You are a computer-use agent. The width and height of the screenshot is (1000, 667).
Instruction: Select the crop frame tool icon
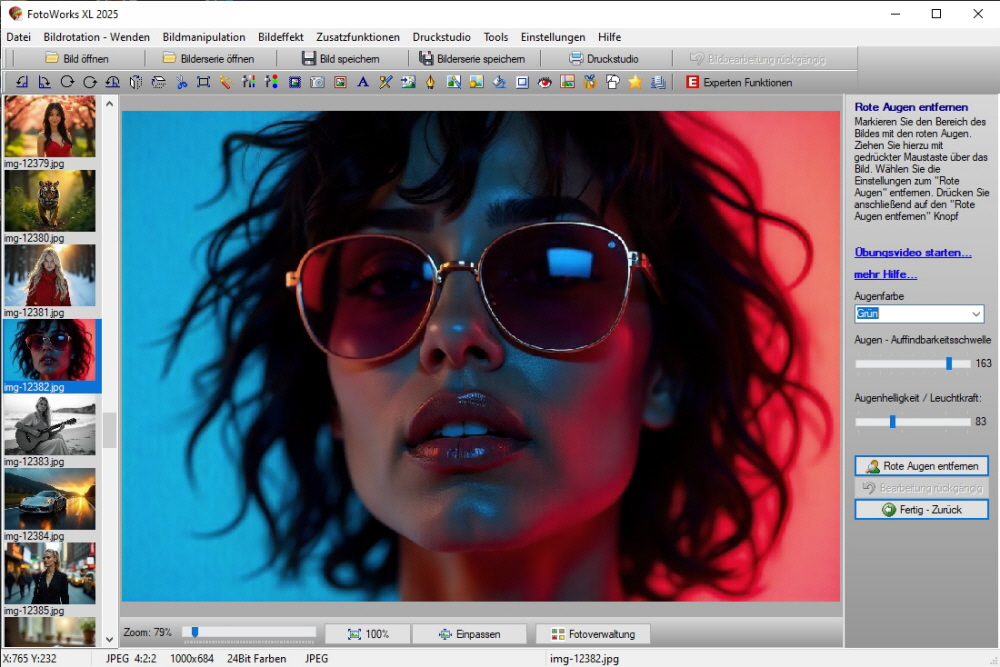click(x=204, y=82)
